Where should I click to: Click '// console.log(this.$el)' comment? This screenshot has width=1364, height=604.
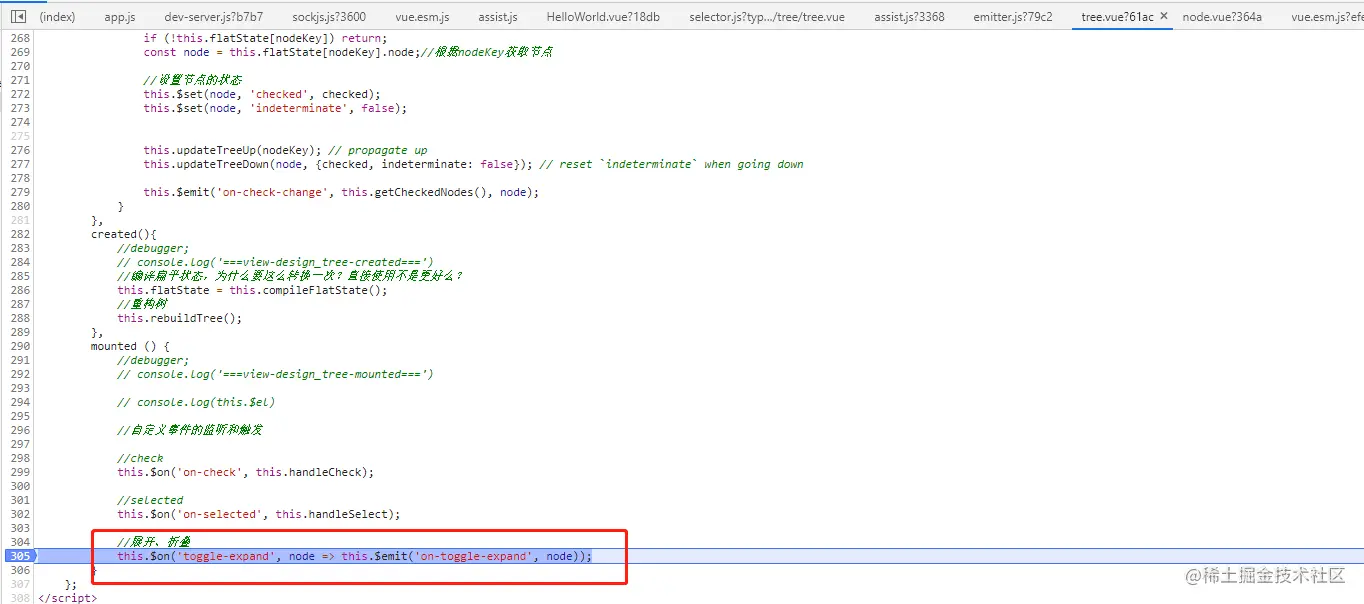(x=196, y=402)
